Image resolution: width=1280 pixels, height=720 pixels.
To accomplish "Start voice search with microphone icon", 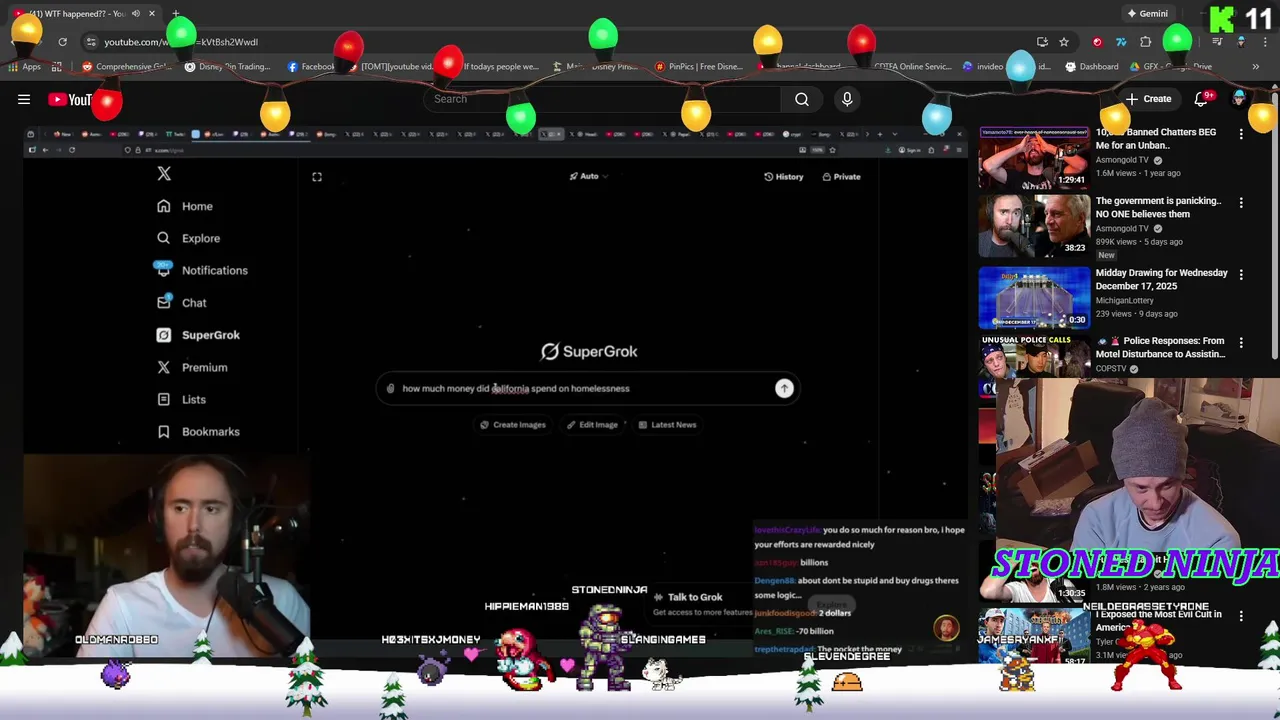I will coord(847,99).
